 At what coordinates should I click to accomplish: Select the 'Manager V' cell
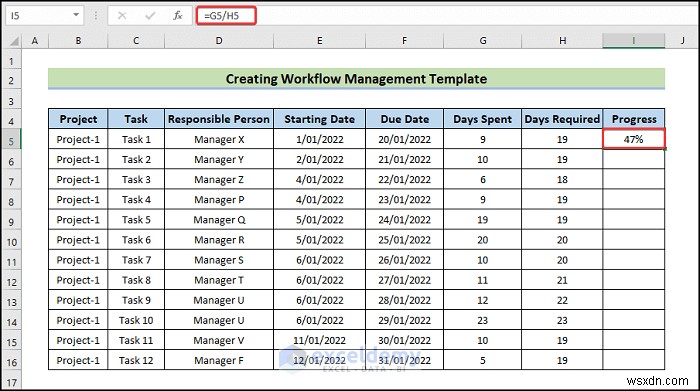219,340
